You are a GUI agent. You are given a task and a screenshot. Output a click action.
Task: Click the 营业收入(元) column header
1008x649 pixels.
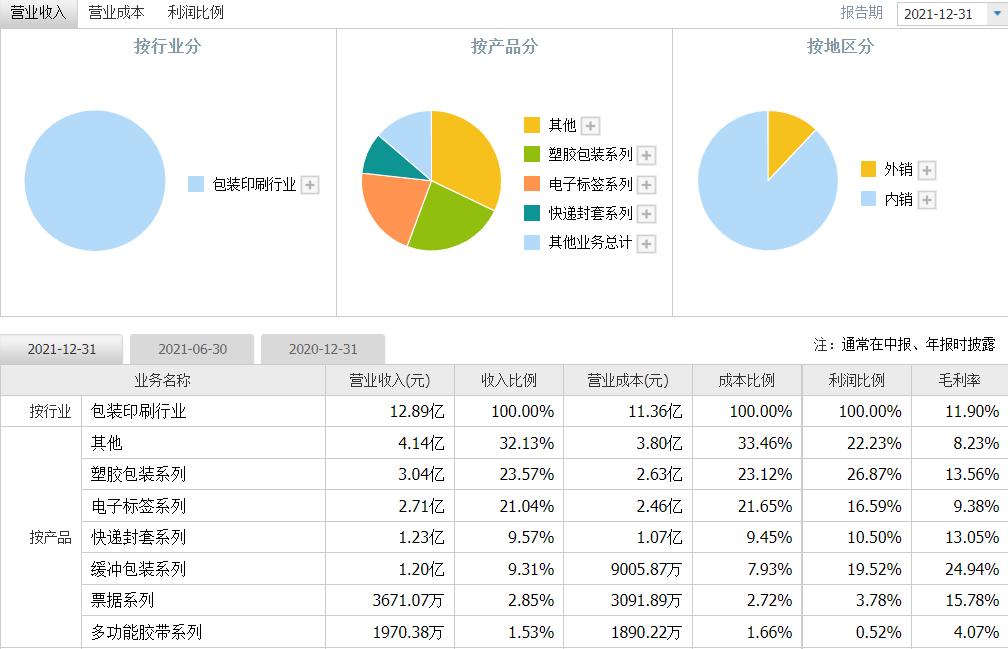[389, 380]
